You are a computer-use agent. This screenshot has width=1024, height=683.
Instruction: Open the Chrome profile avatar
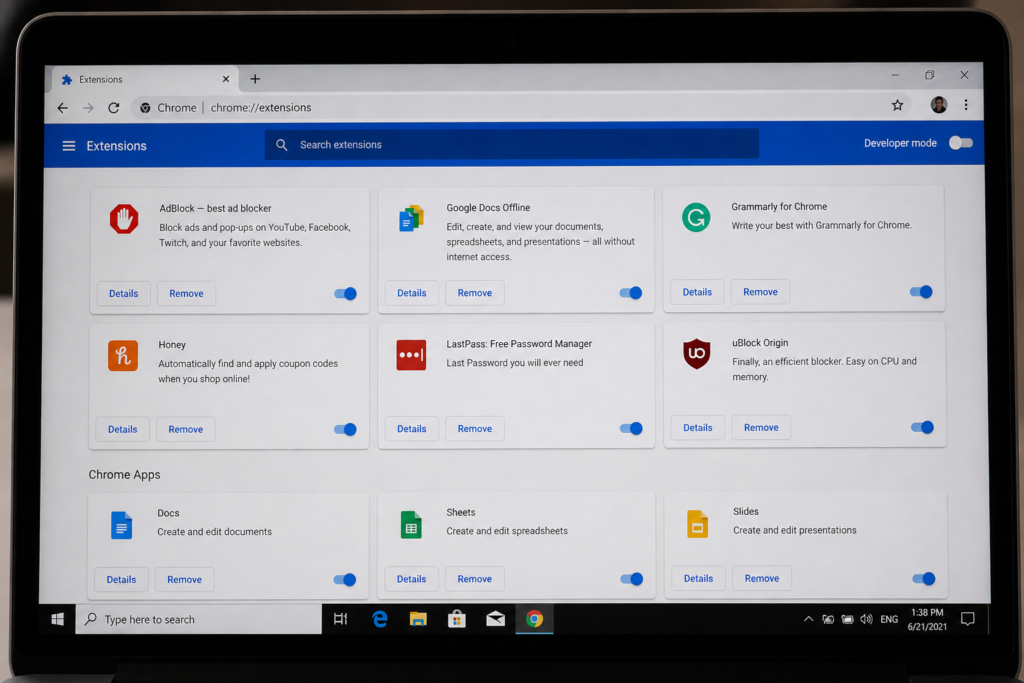point(938,104)
